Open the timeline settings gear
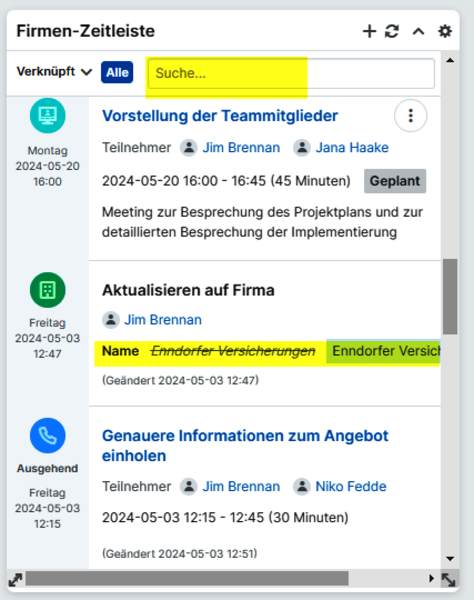Viewport: 474px width, 600px height. coord(445,31)
